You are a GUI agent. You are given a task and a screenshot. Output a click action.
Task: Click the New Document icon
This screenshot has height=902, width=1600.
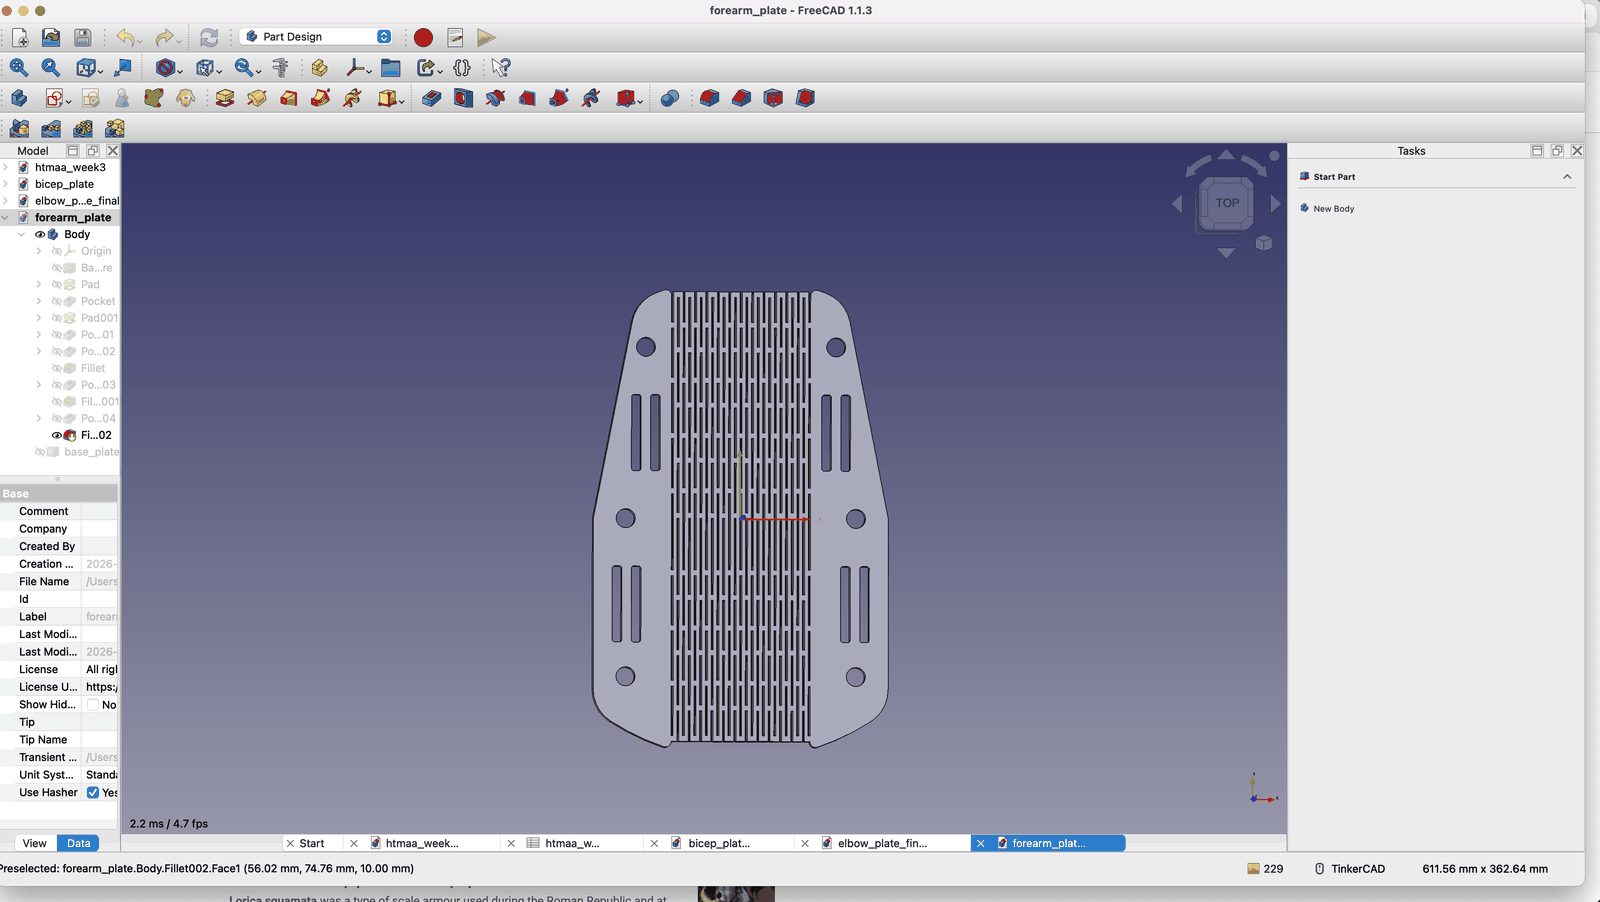[x=20, y=37]
